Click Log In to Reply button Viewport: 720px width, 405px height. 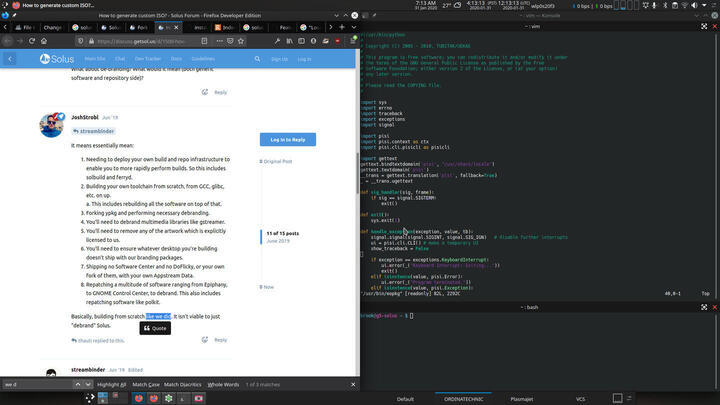click(288, 140)
